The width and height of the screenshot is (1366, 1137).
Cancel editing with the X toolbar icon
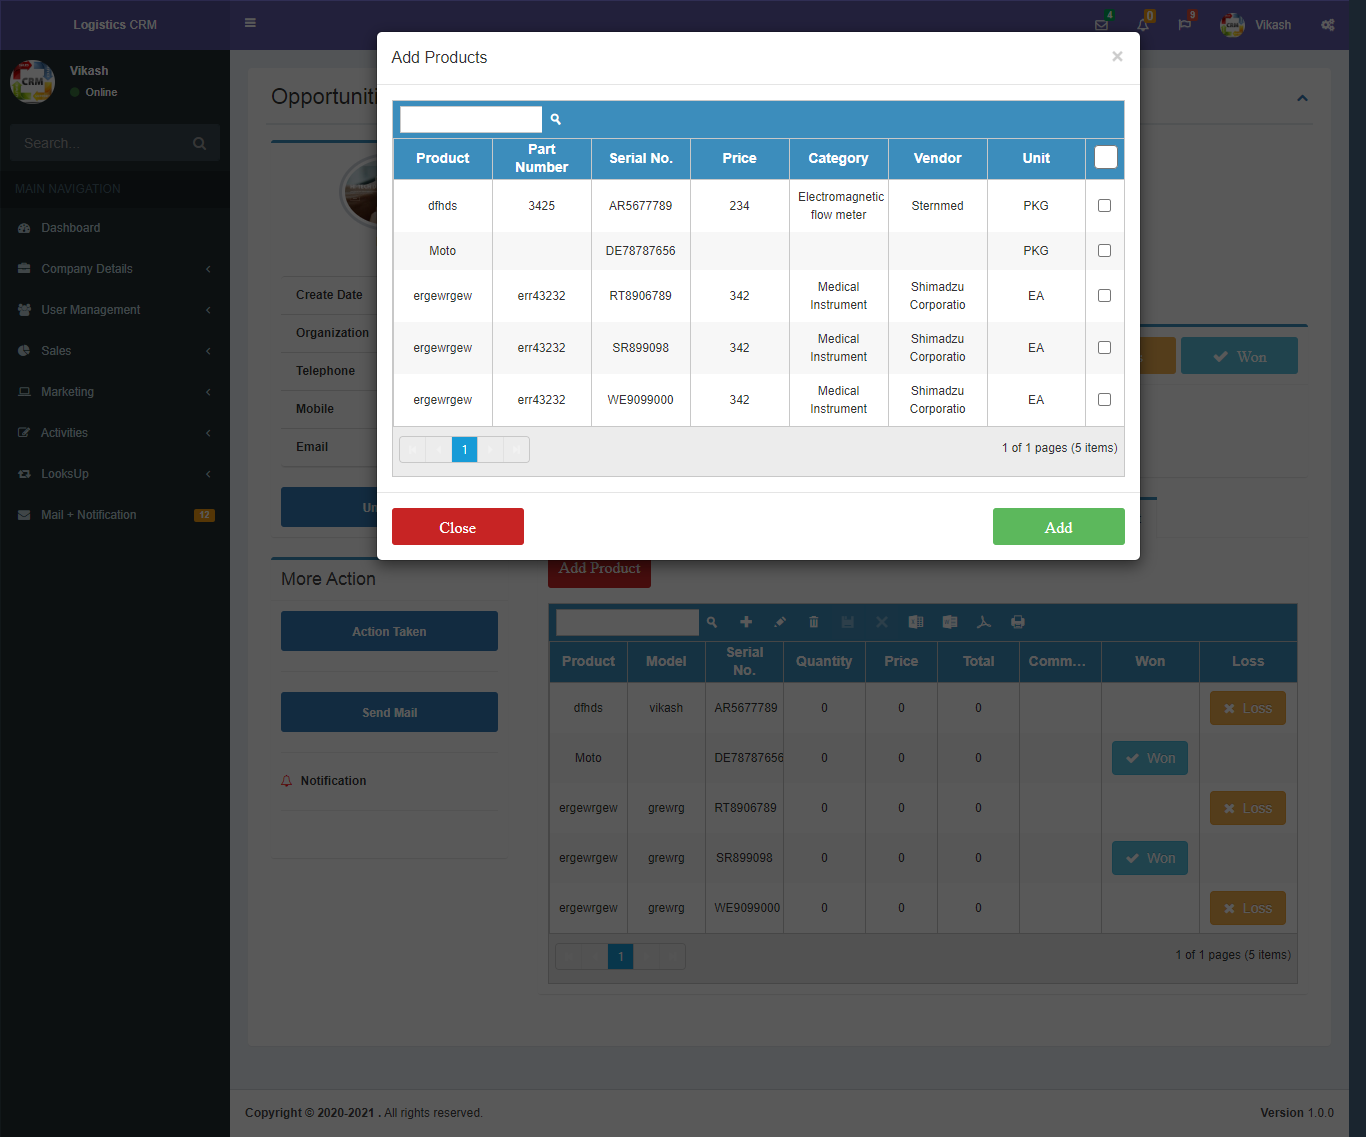coord(881,621)
